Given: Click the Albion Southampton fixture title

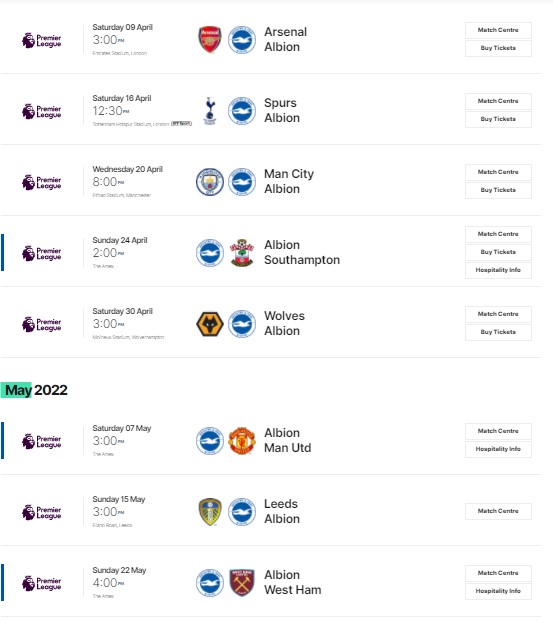Looking at the screenshot, I should pos(302,252).
